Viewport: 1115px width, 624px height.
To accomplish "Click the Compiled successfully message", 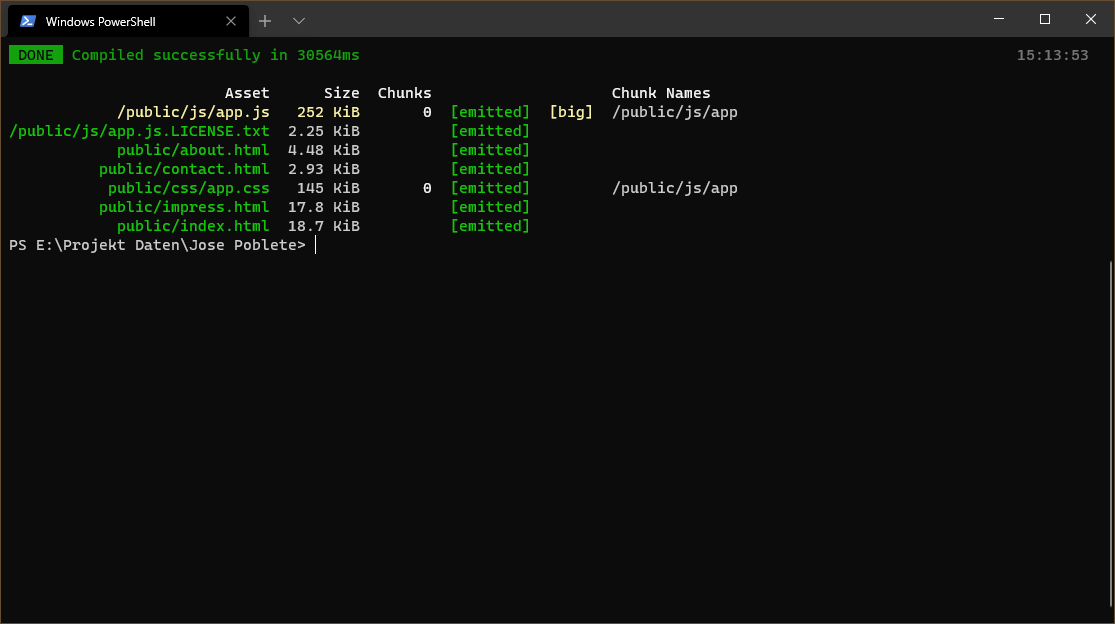I will click(x=215, y=55).
